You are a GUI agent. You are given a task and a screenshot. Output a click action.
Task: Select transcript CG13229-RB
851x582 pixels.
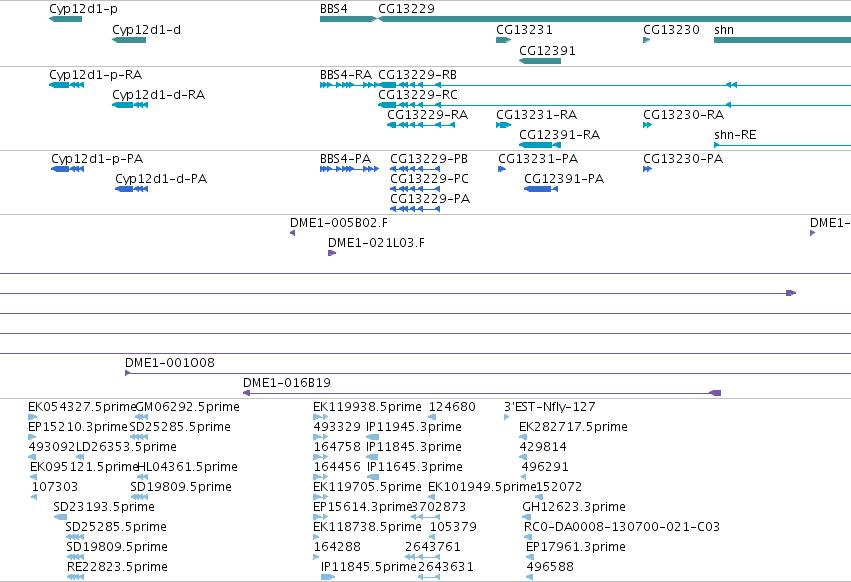point(614,85)
